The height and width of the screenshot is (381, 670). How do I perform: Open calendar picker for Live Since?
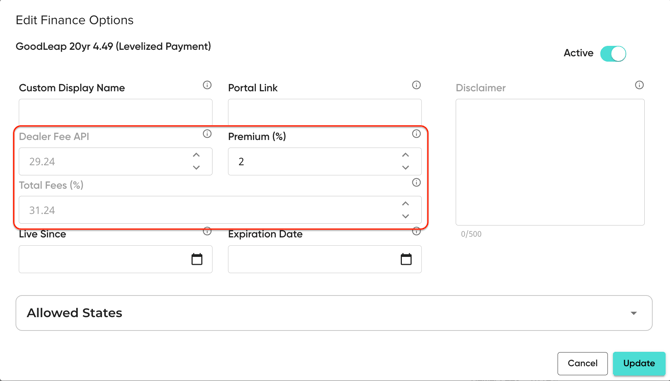(197, 259)
